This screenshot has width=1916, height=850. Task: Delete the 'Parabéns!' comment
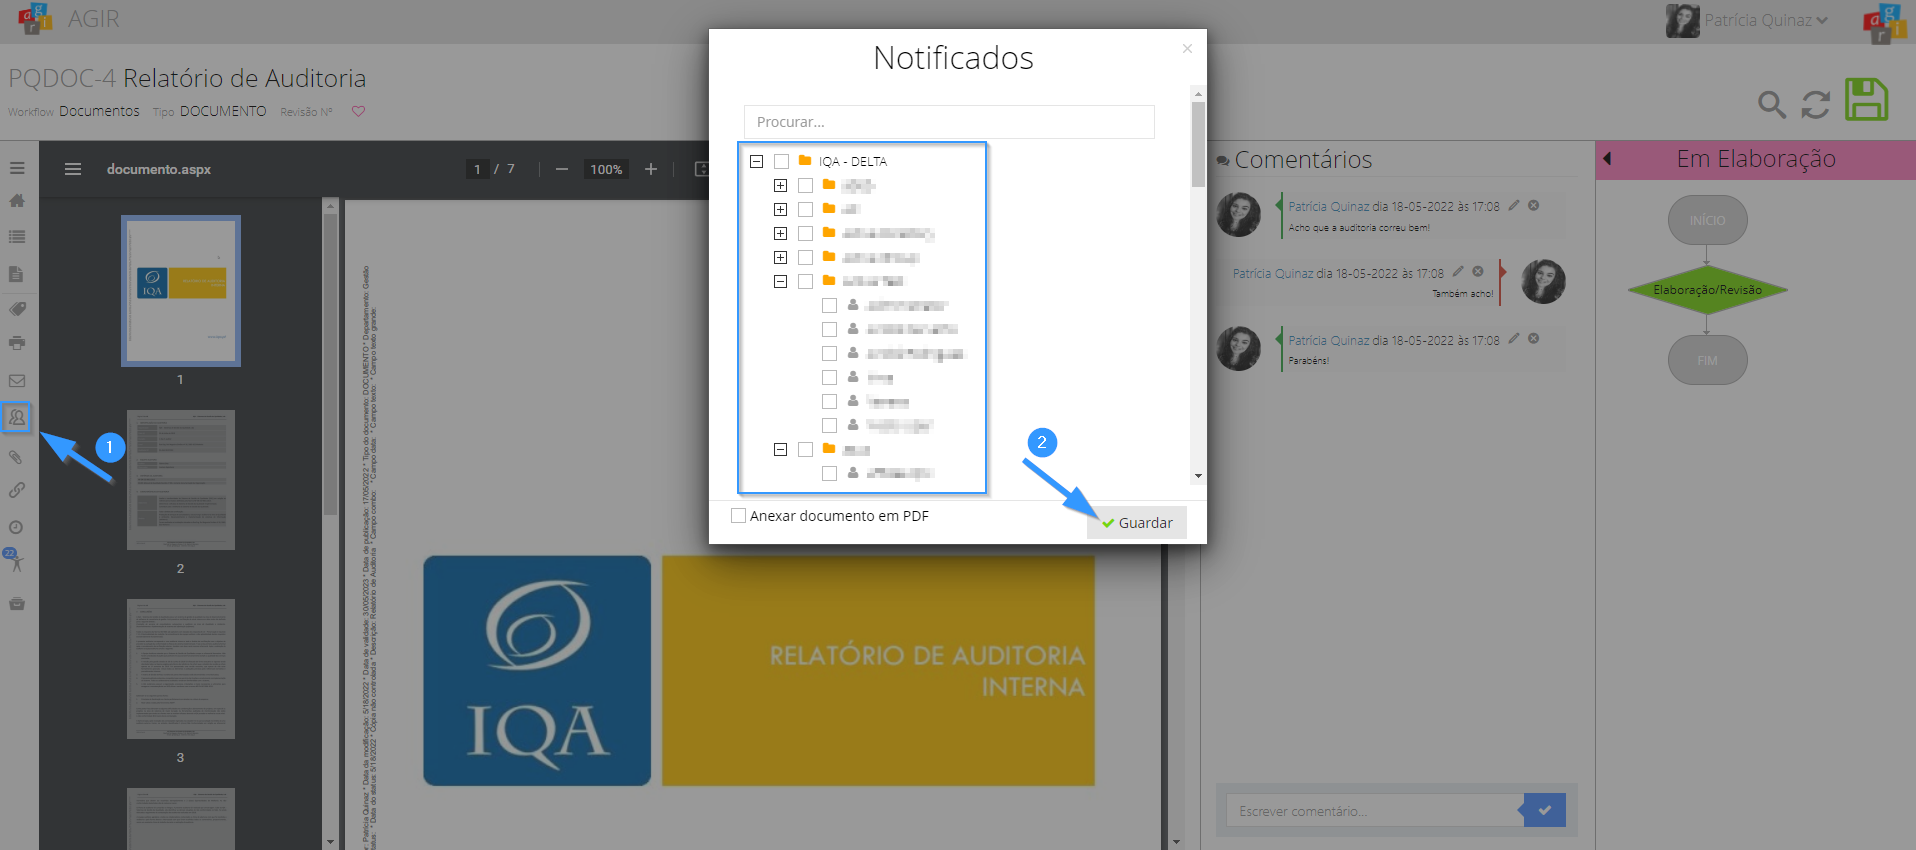(1533, 338)
